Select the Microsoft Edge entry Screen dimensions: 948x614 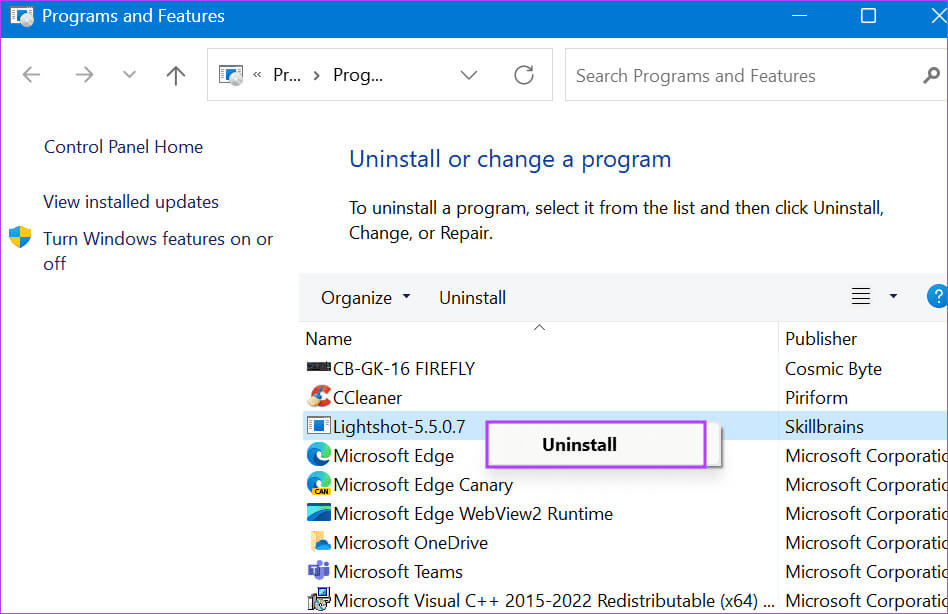[393, 456]
